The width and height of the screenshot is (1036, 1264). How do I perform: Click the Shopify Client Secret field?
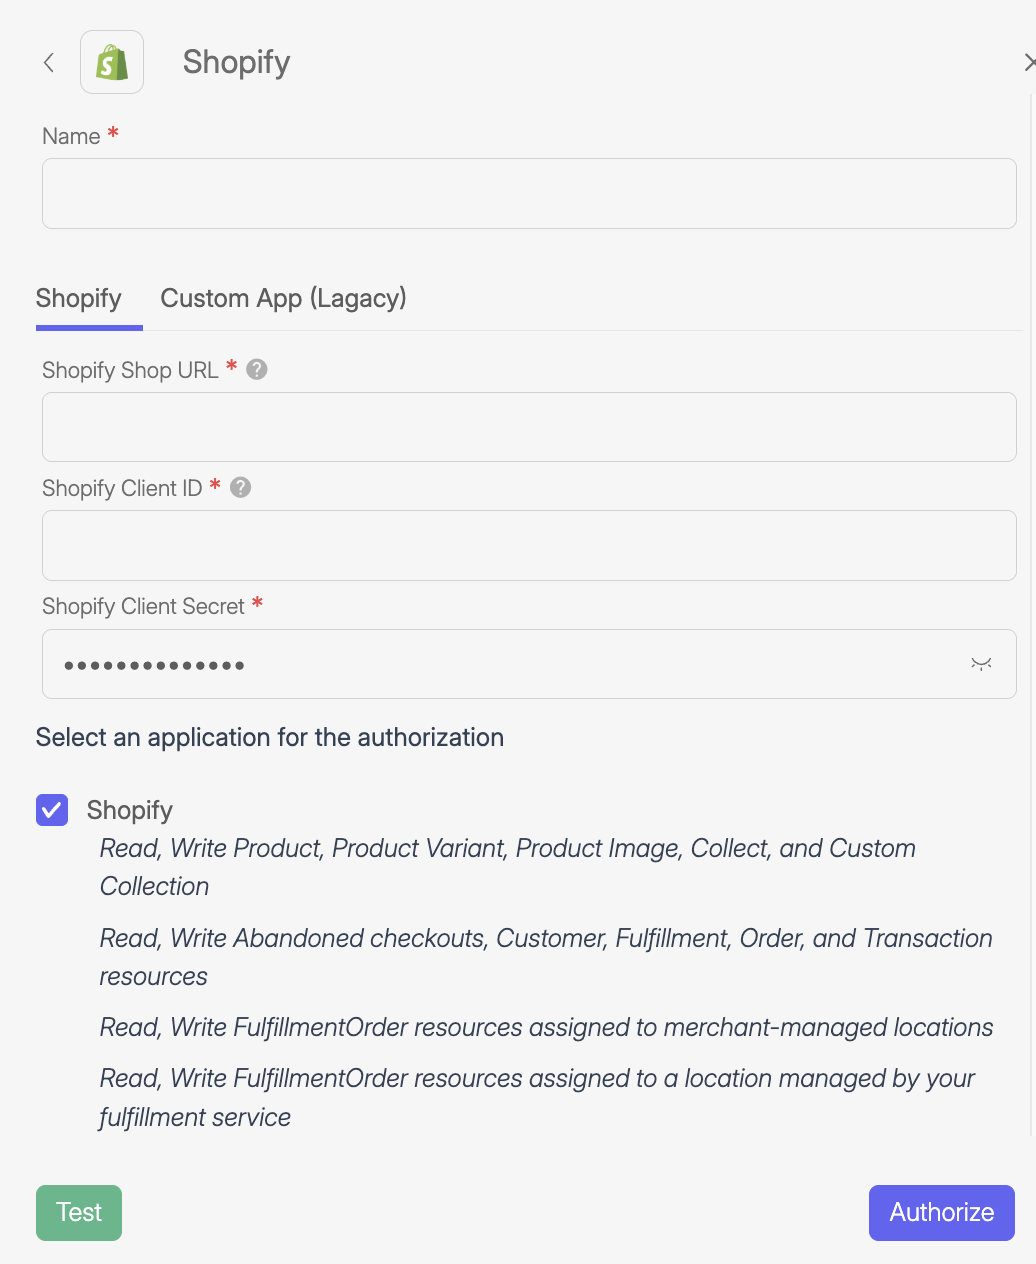500,663
